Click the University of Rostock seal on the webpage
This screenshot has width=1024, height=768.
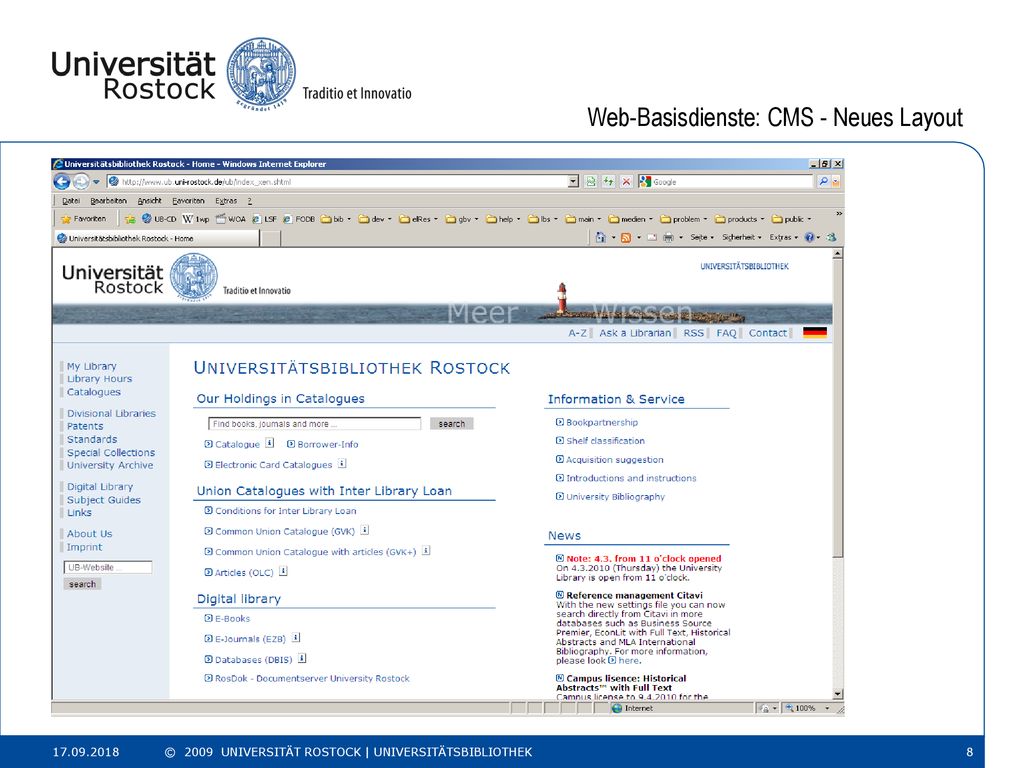193,277
